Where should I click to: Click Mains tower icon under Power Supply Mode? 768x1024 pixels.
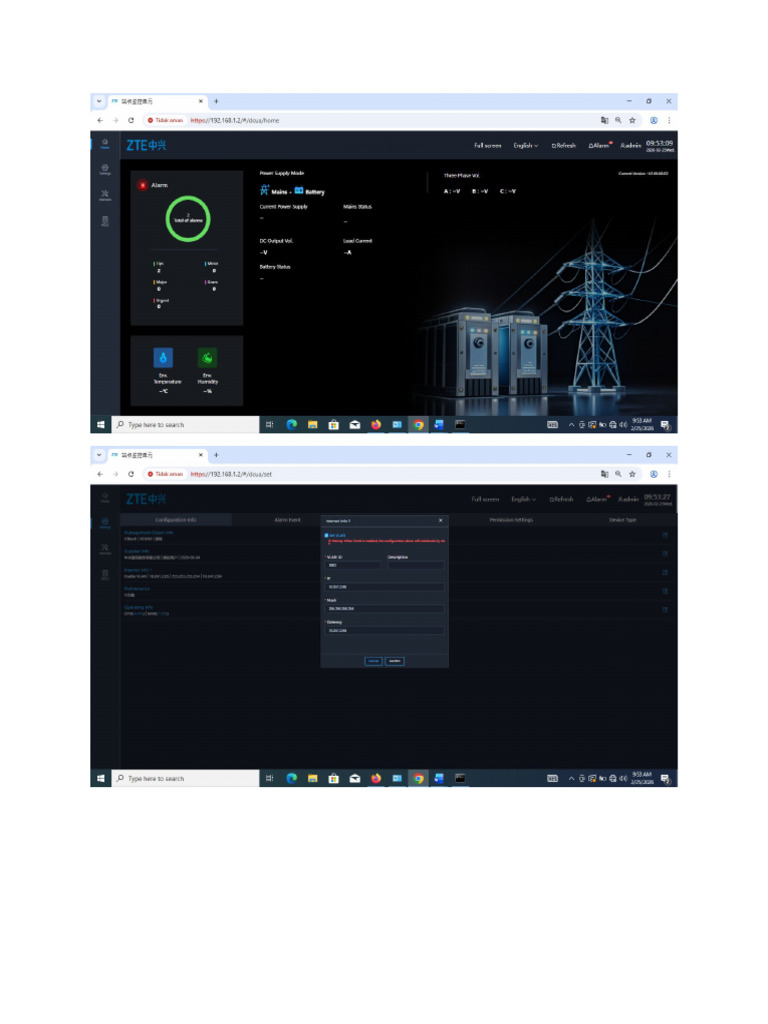pyautogui.click(x=264, y=191)
